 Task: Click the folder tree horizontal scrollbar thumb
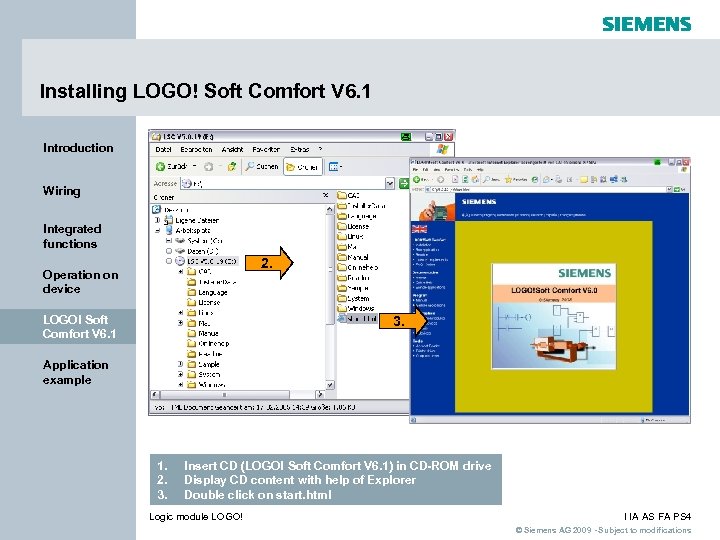click(x=225, y=394)
